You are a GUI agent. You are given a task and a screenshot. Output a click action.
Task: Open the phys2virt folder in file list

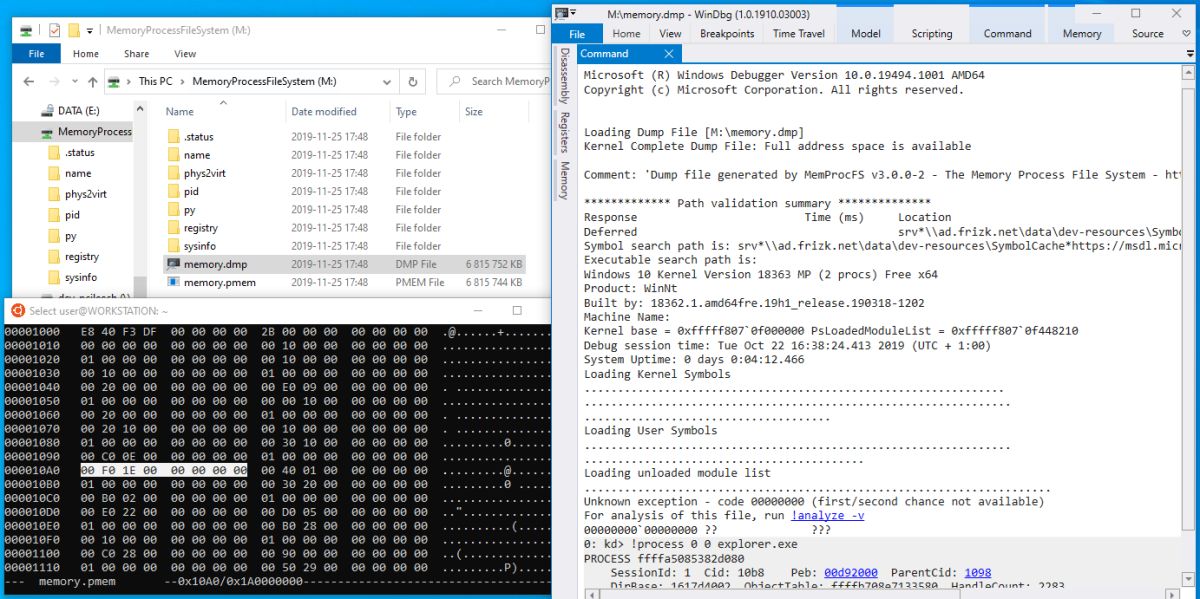[x=343, y=173]
